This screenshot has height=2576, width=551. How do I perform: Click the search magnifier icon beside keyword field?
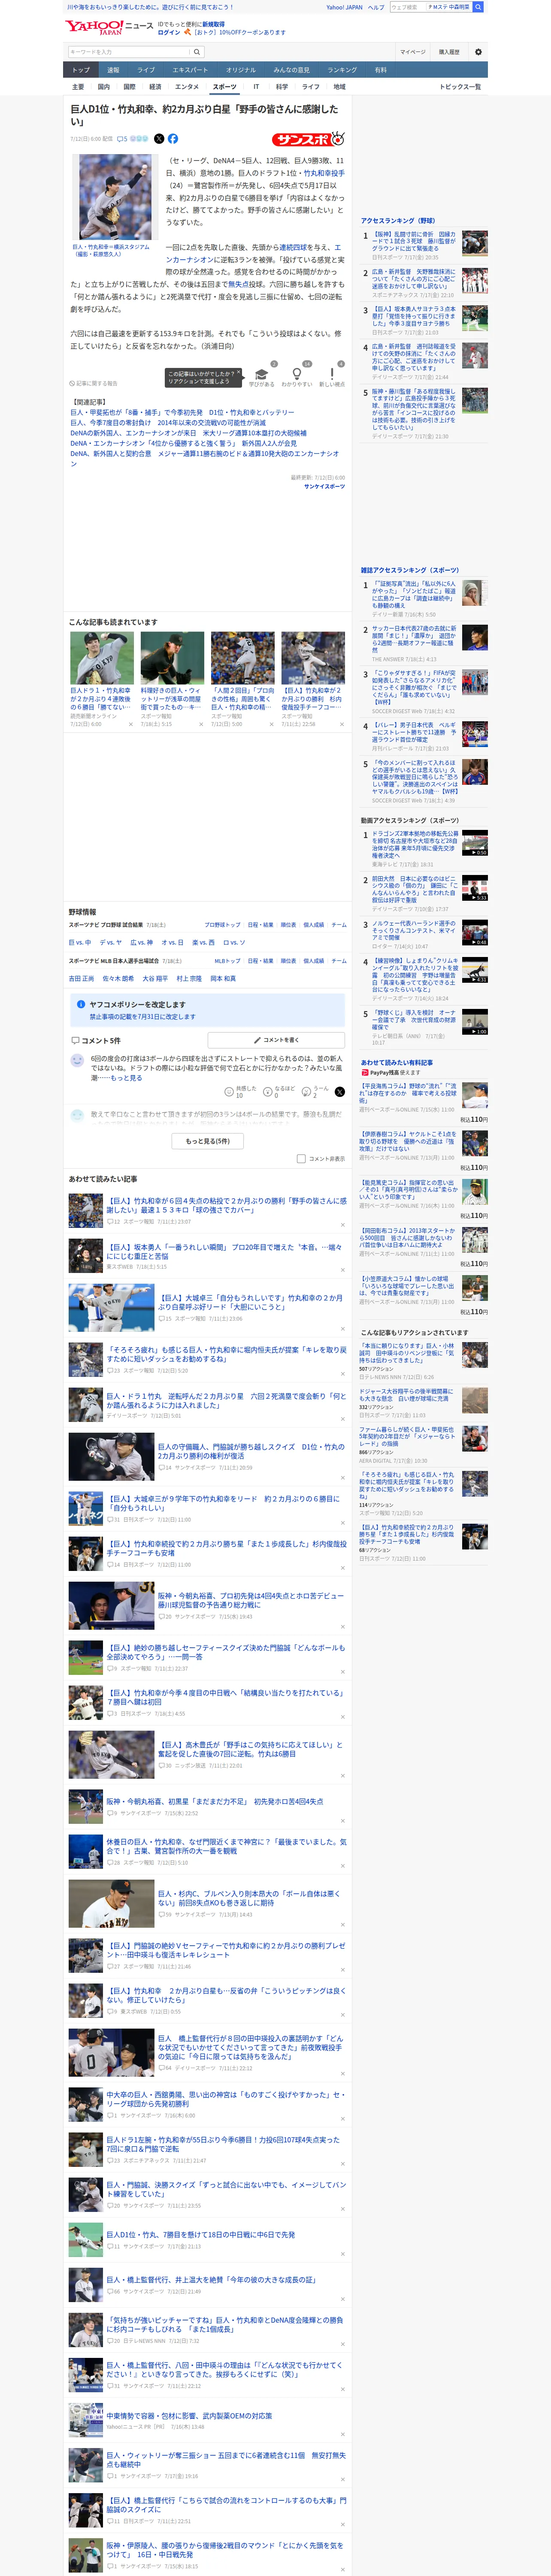(x=197, y=52)
